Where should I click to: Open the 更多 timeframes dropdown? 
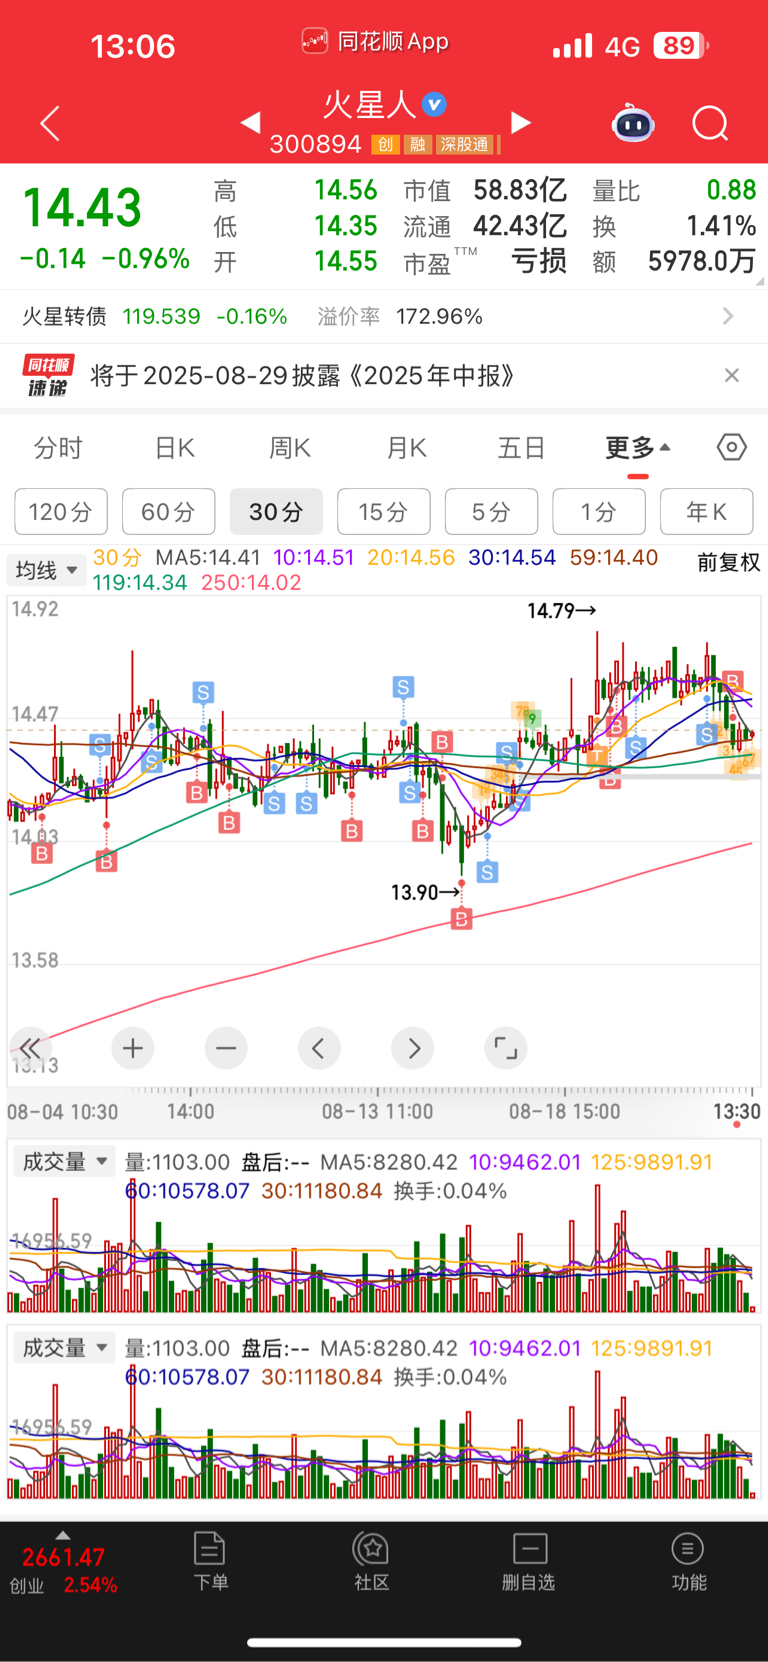pyautogui.click(x=637, y=448)
